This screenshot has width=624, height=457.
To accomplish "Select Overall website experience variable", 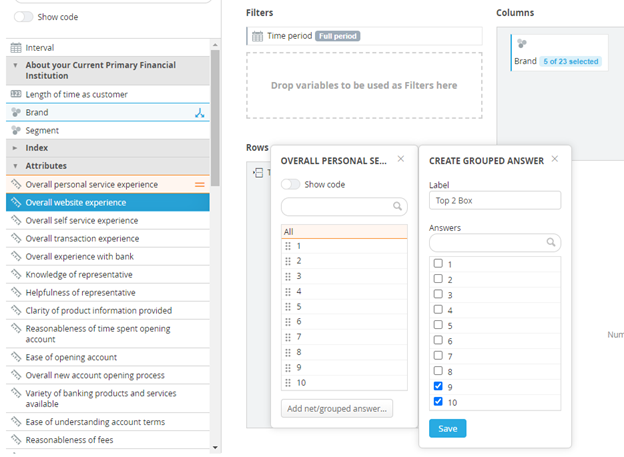I will [x=108, y=202].
